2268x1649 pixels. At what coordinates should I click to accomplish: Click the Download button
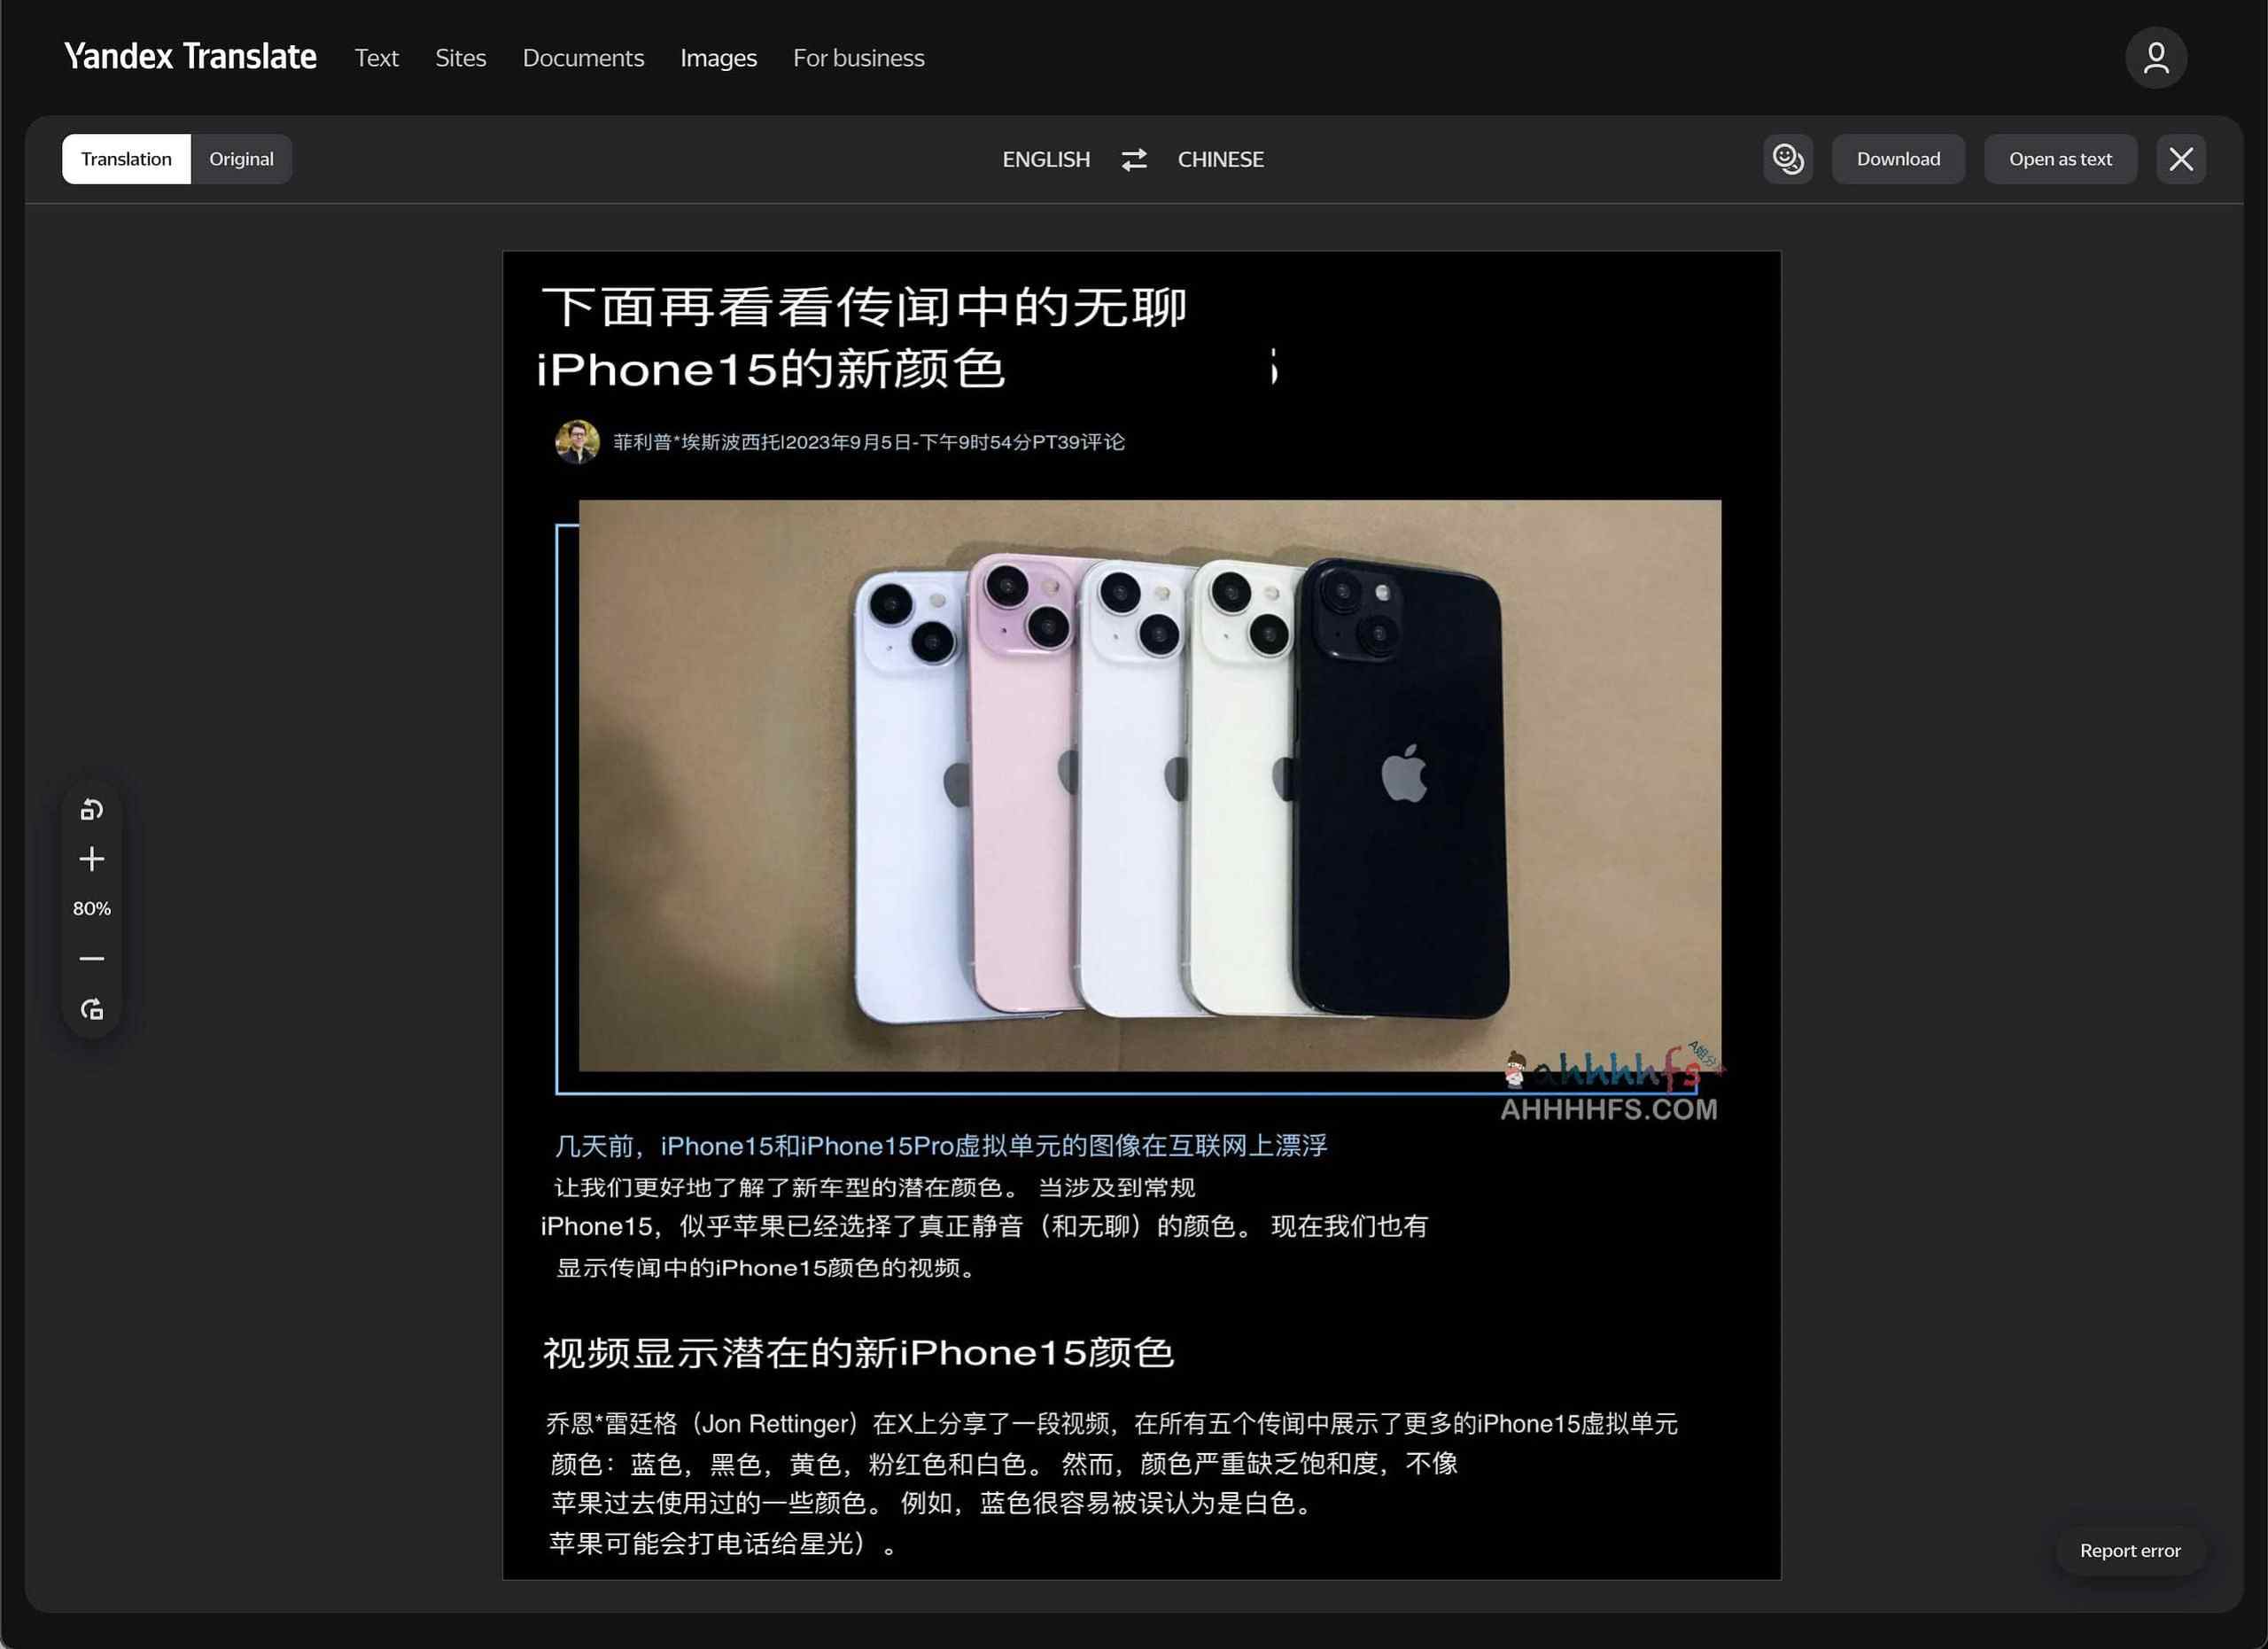pos(1899,159)
